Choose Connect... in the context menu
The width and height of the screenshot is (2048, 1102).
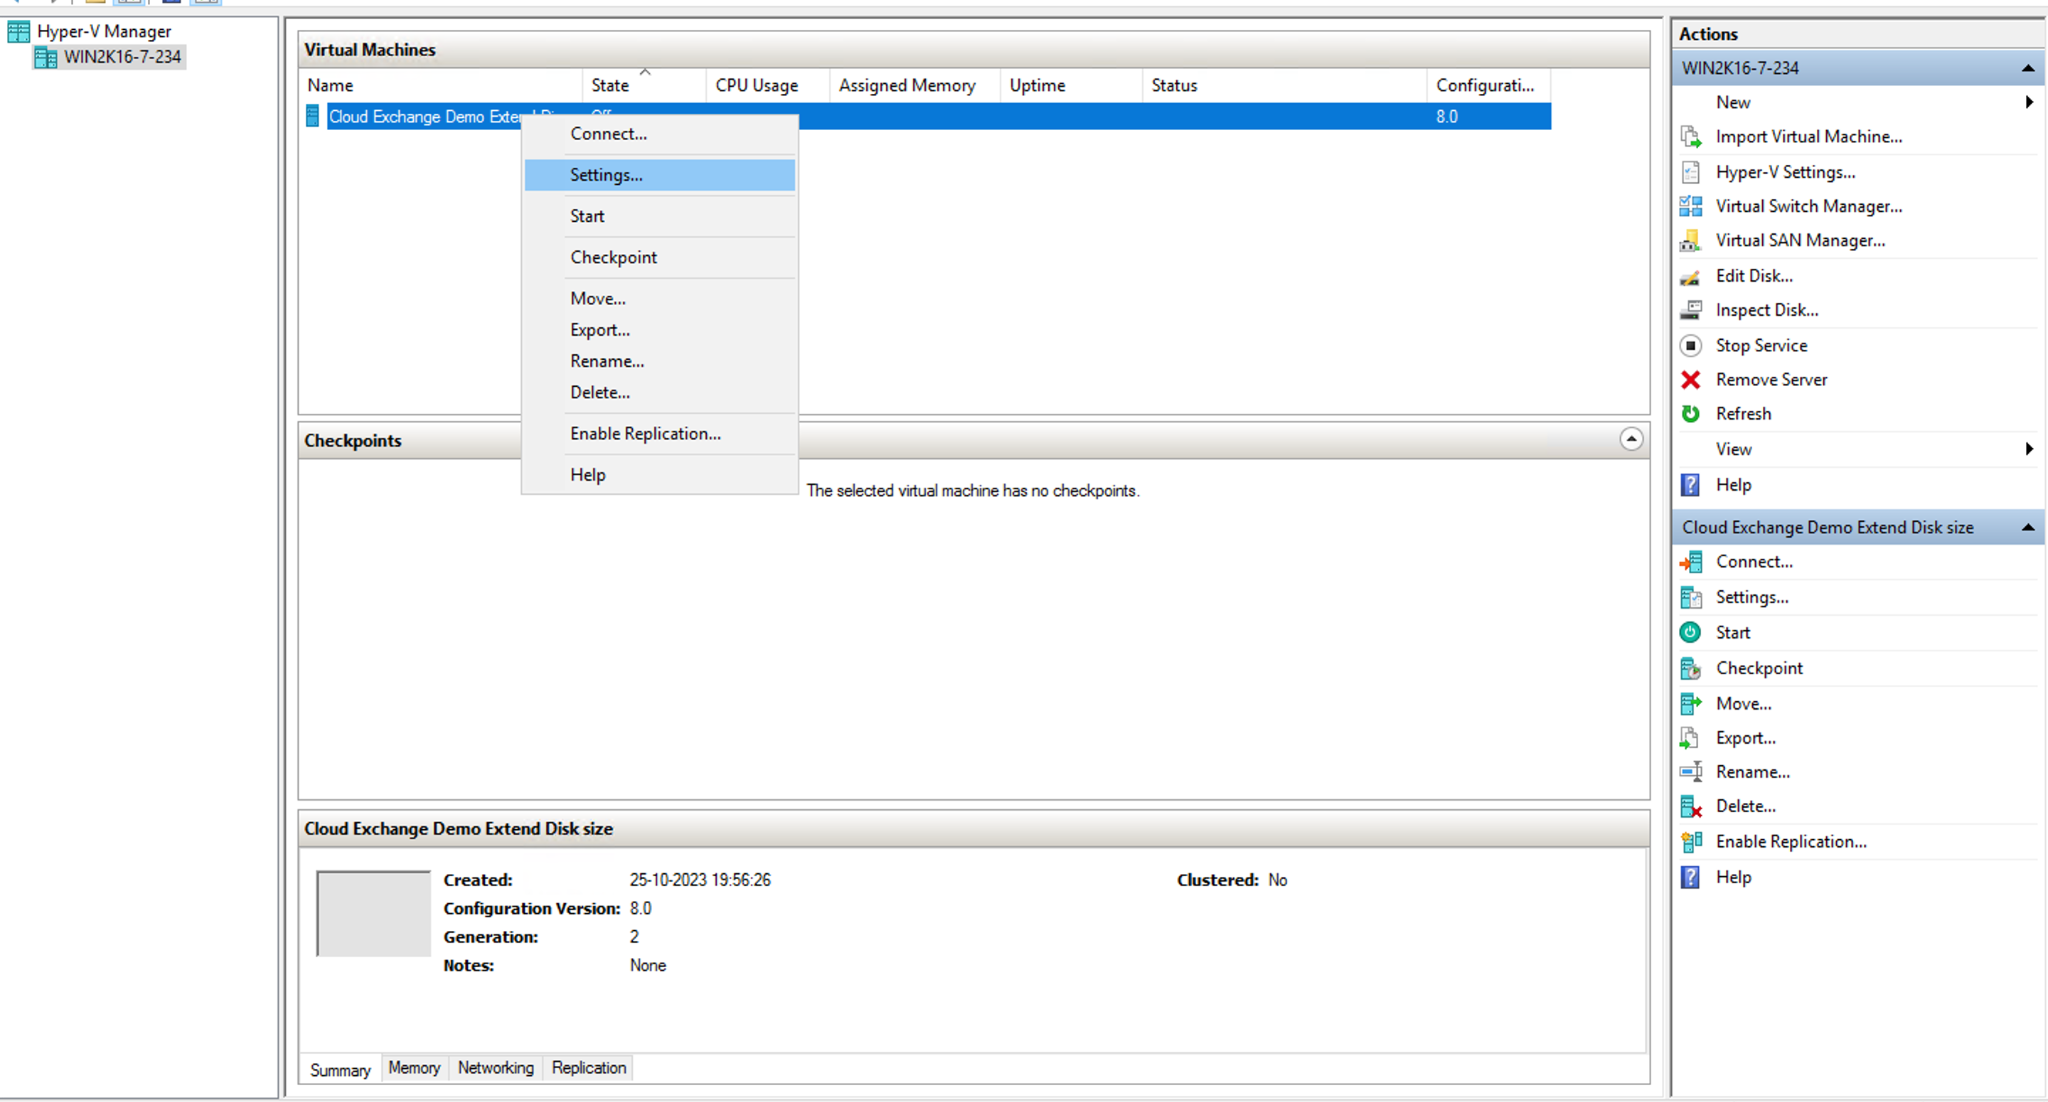pyautogui.click(x=660, y=134)
